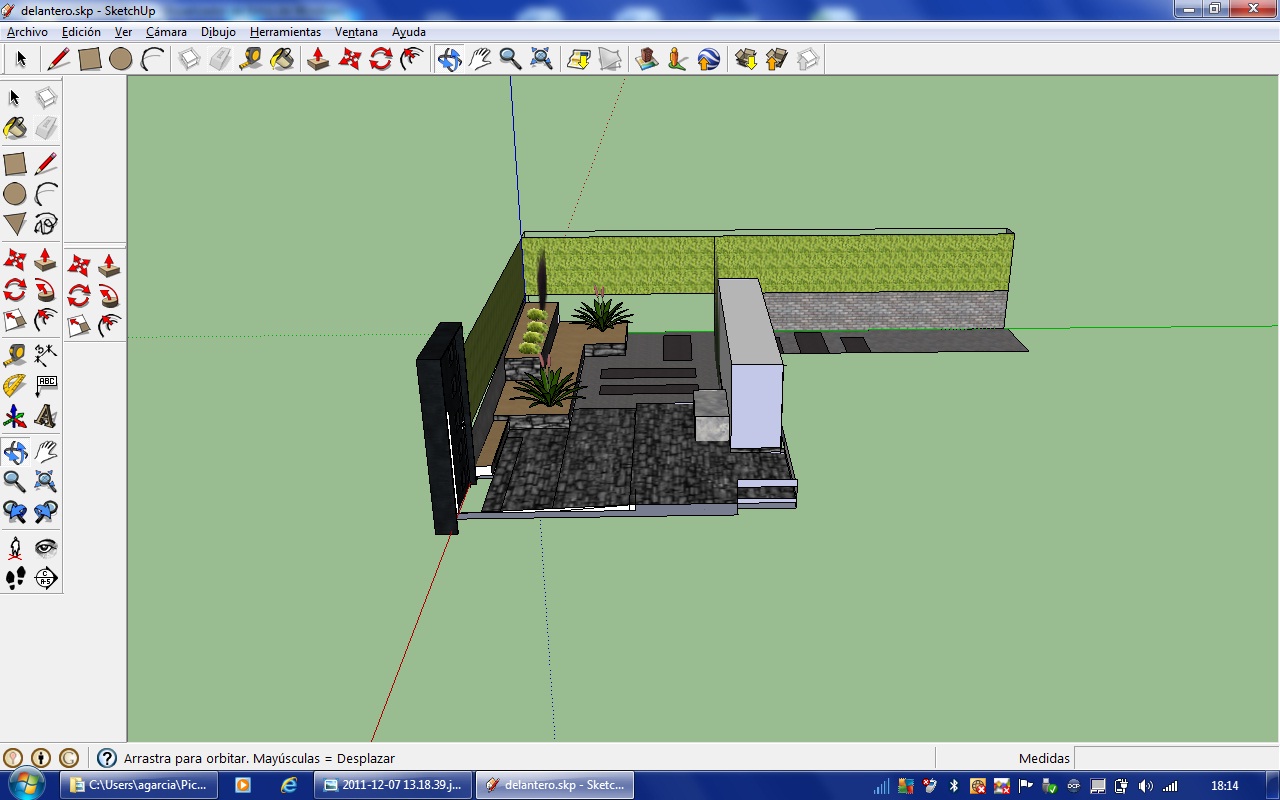Click the Bluetooth tray icon
Image resolution: width=1280 pixels, height=800 pixels.
point(953,786)
